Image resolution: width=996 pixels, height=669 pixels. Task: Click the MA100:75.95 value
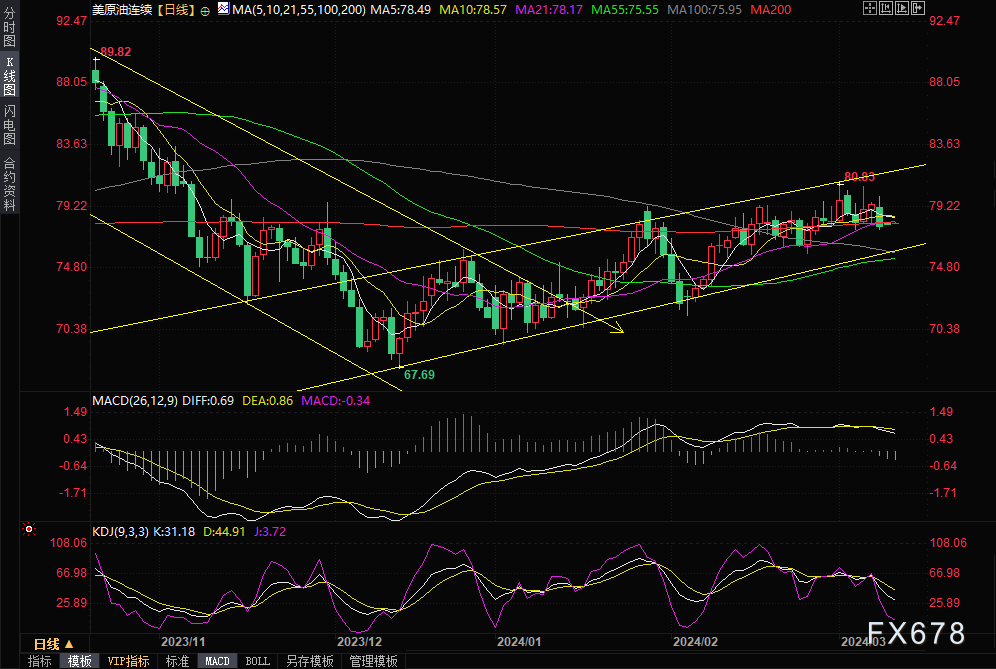click(x=704, y=10)
